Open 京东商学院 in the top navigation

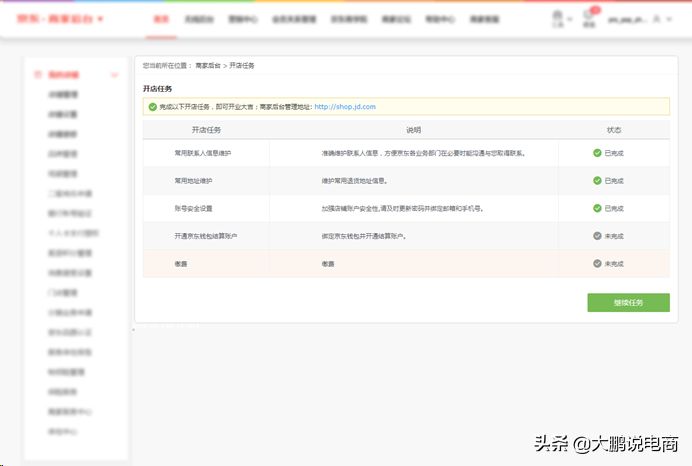pyautogui.click(x=349, y=19)
